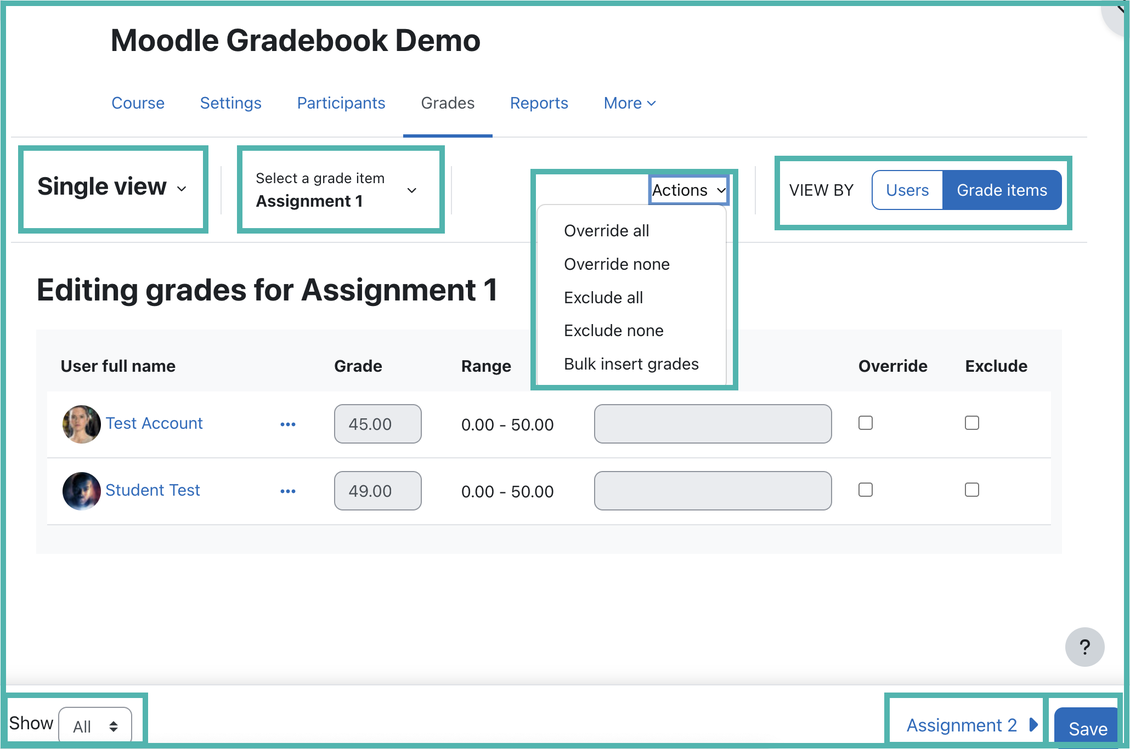This screenshot has width=1130, height=749.
Task: Switch View By to Grade items
Action: (1002, 190)
